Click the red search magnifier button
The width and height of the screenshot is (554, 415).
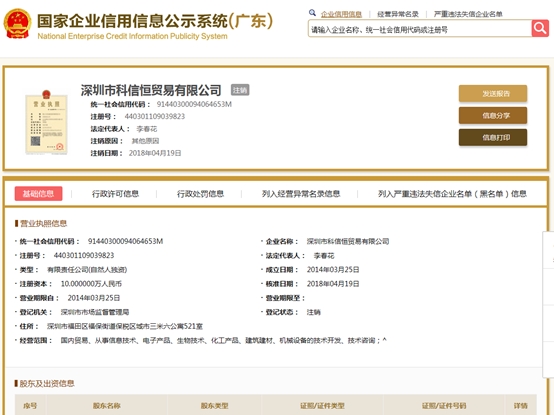pos(540,28)
